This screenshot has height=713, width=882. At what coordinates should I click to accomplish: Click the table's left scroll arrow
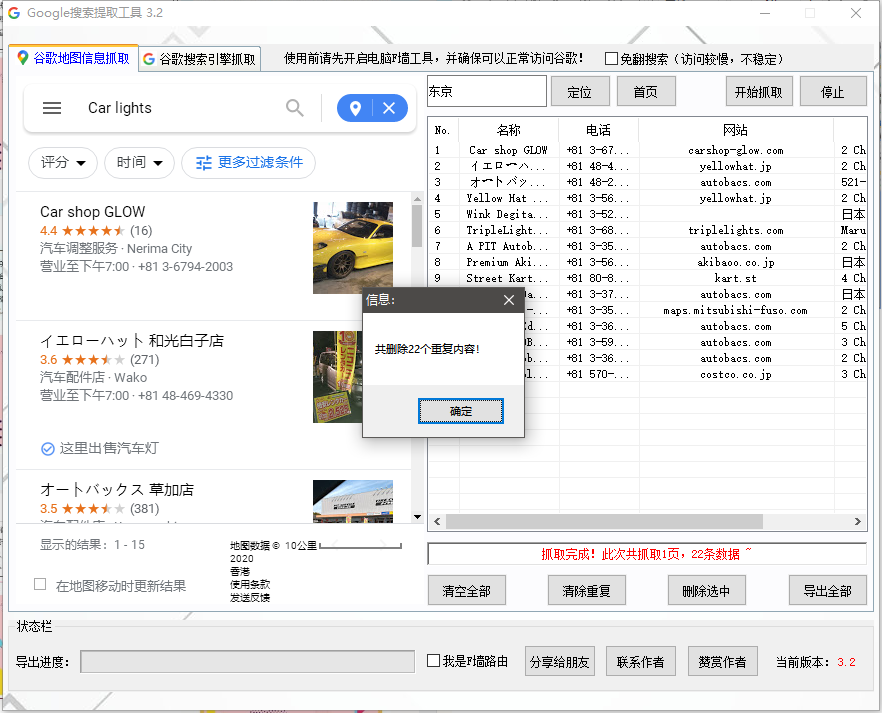click(x=437, y=521)
